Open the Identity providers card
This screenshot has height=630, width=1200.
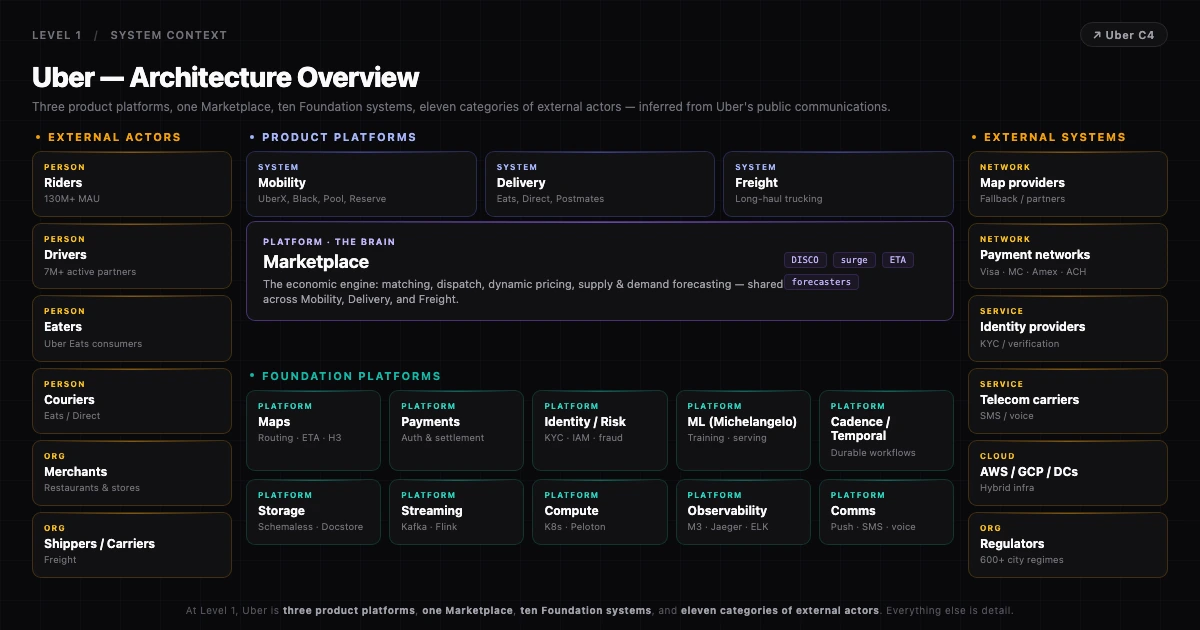click(1068, 328)
